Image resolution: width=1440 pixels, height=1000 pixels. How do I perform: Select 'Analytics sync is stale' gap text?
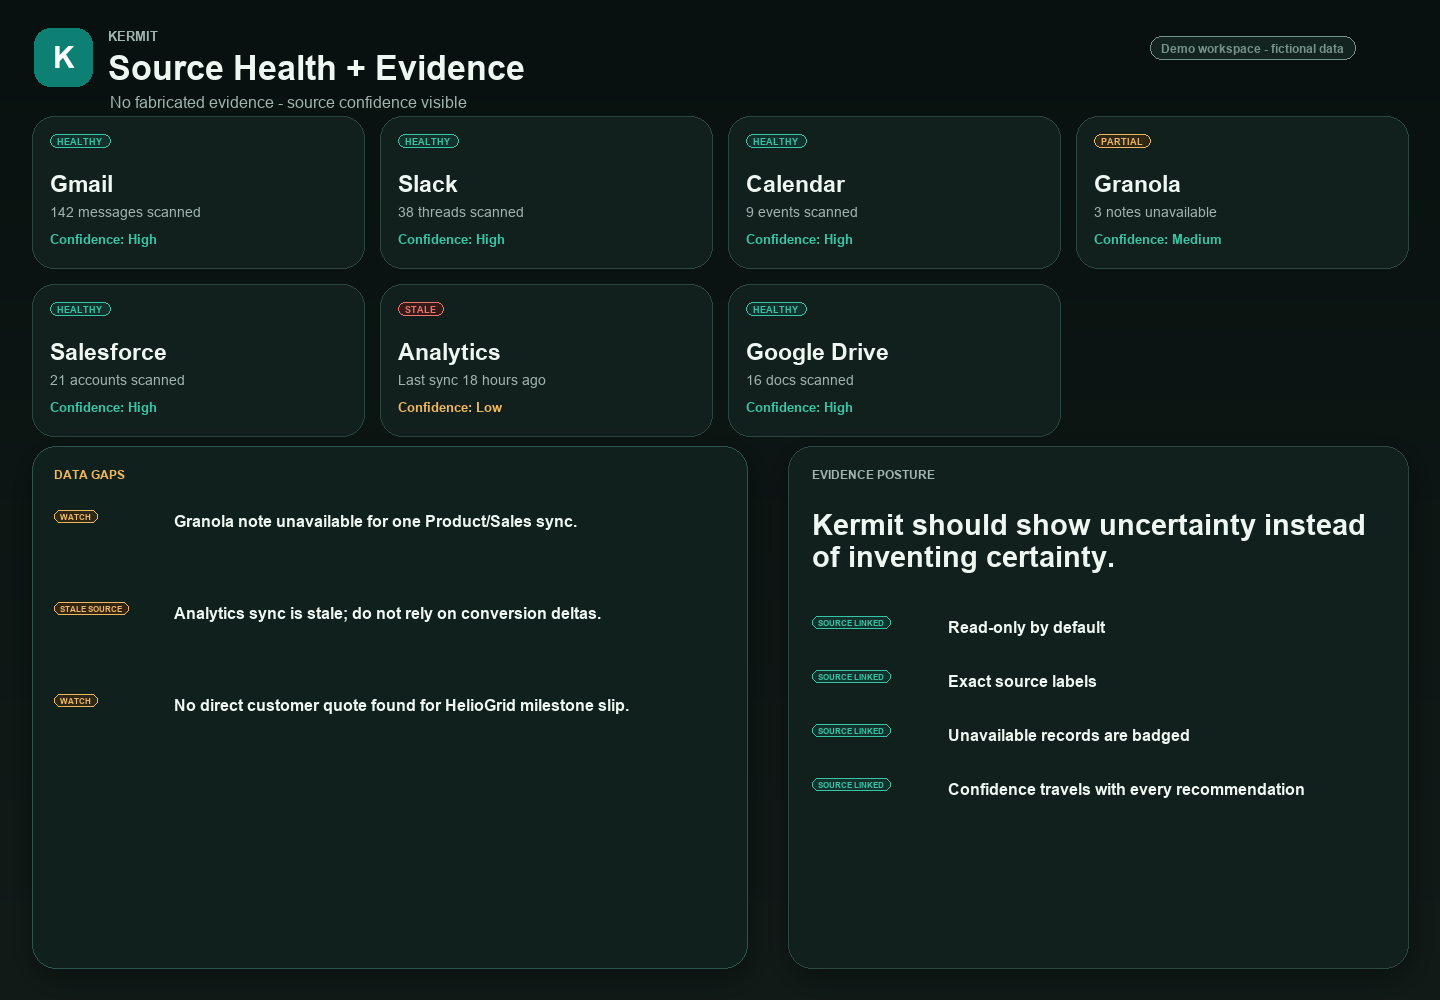click(x=387, y=613)
